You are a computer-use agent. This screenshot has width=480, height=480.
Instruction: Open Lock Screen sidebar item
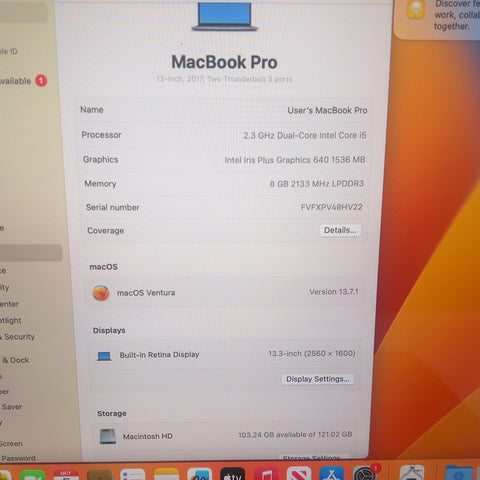[11, 444]
